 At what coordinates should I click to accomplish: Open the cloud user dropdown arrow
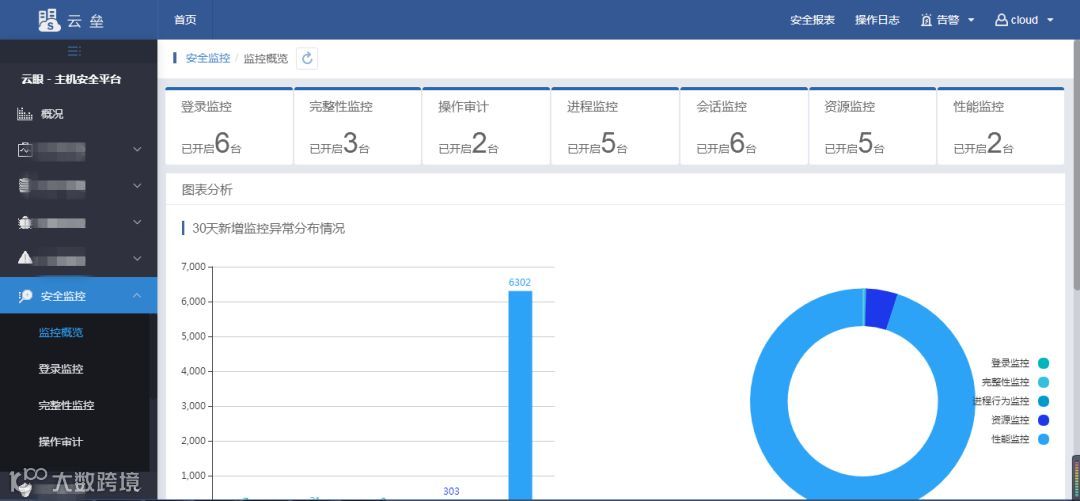pos(1050,20)
